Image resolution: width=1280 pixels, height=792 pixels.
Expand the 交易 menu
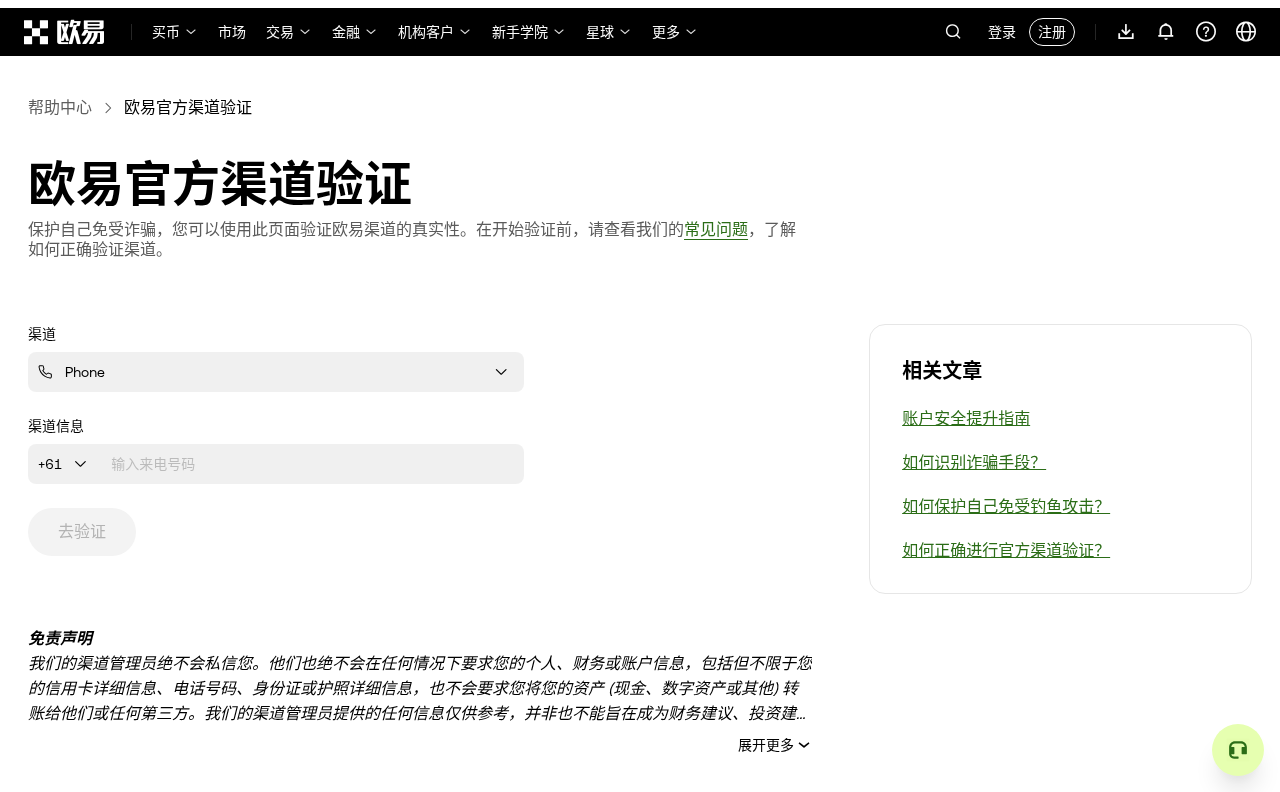pos(288,32)
